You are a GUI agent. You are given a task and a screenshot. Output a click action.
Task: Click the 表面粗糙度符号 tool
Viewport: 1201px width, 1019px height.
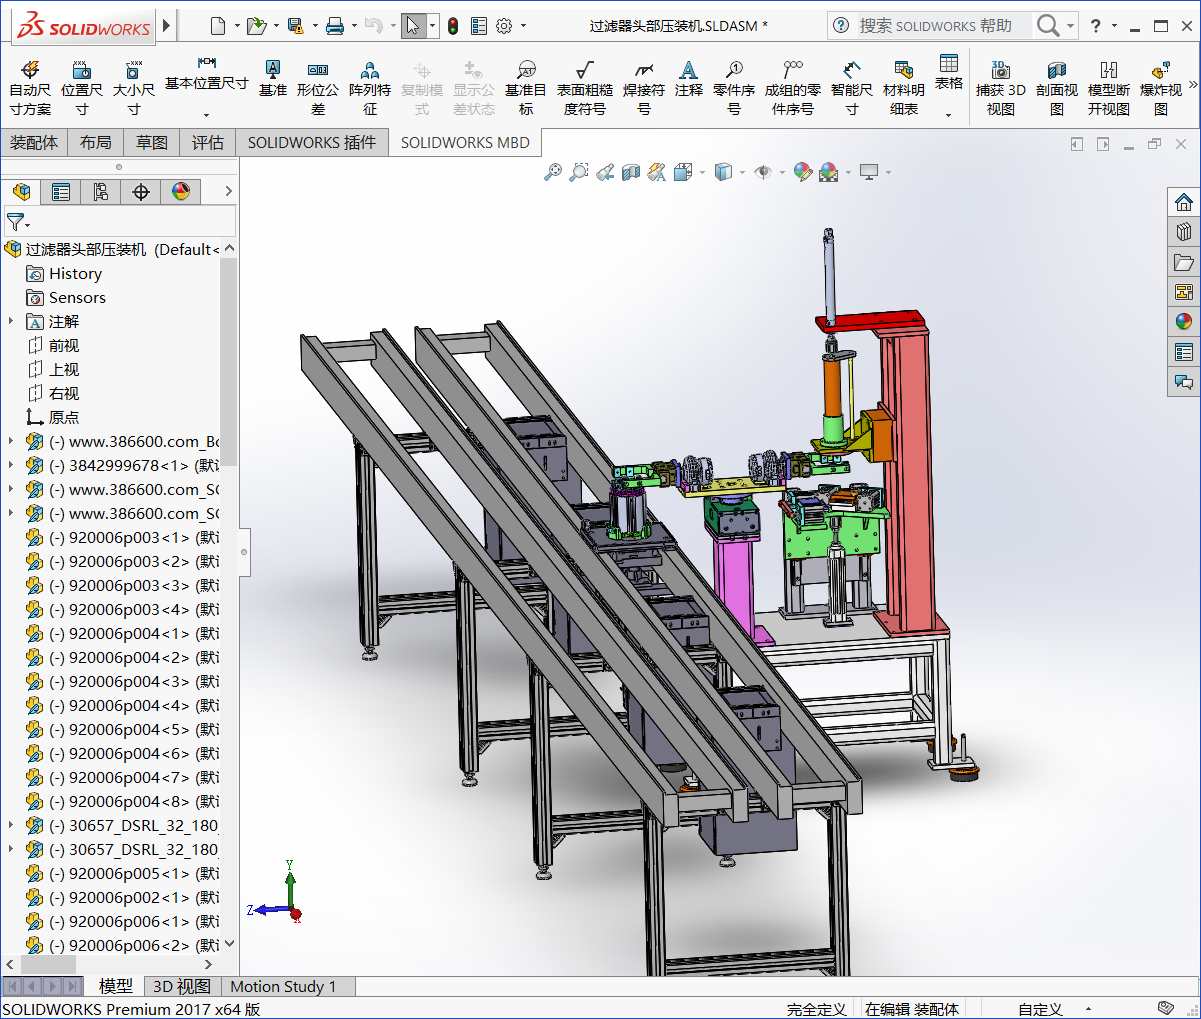[585, 88]
